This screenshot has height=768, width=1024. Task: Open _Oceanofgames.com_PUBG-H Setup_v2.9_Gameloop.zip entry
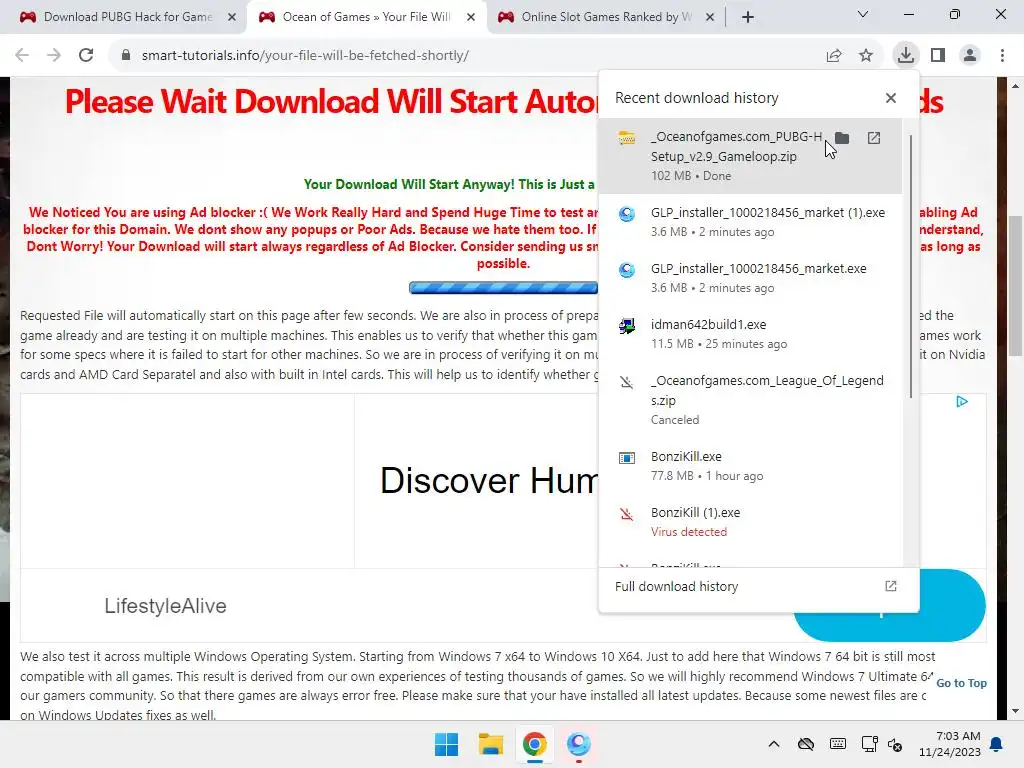[x=750, y=156]
